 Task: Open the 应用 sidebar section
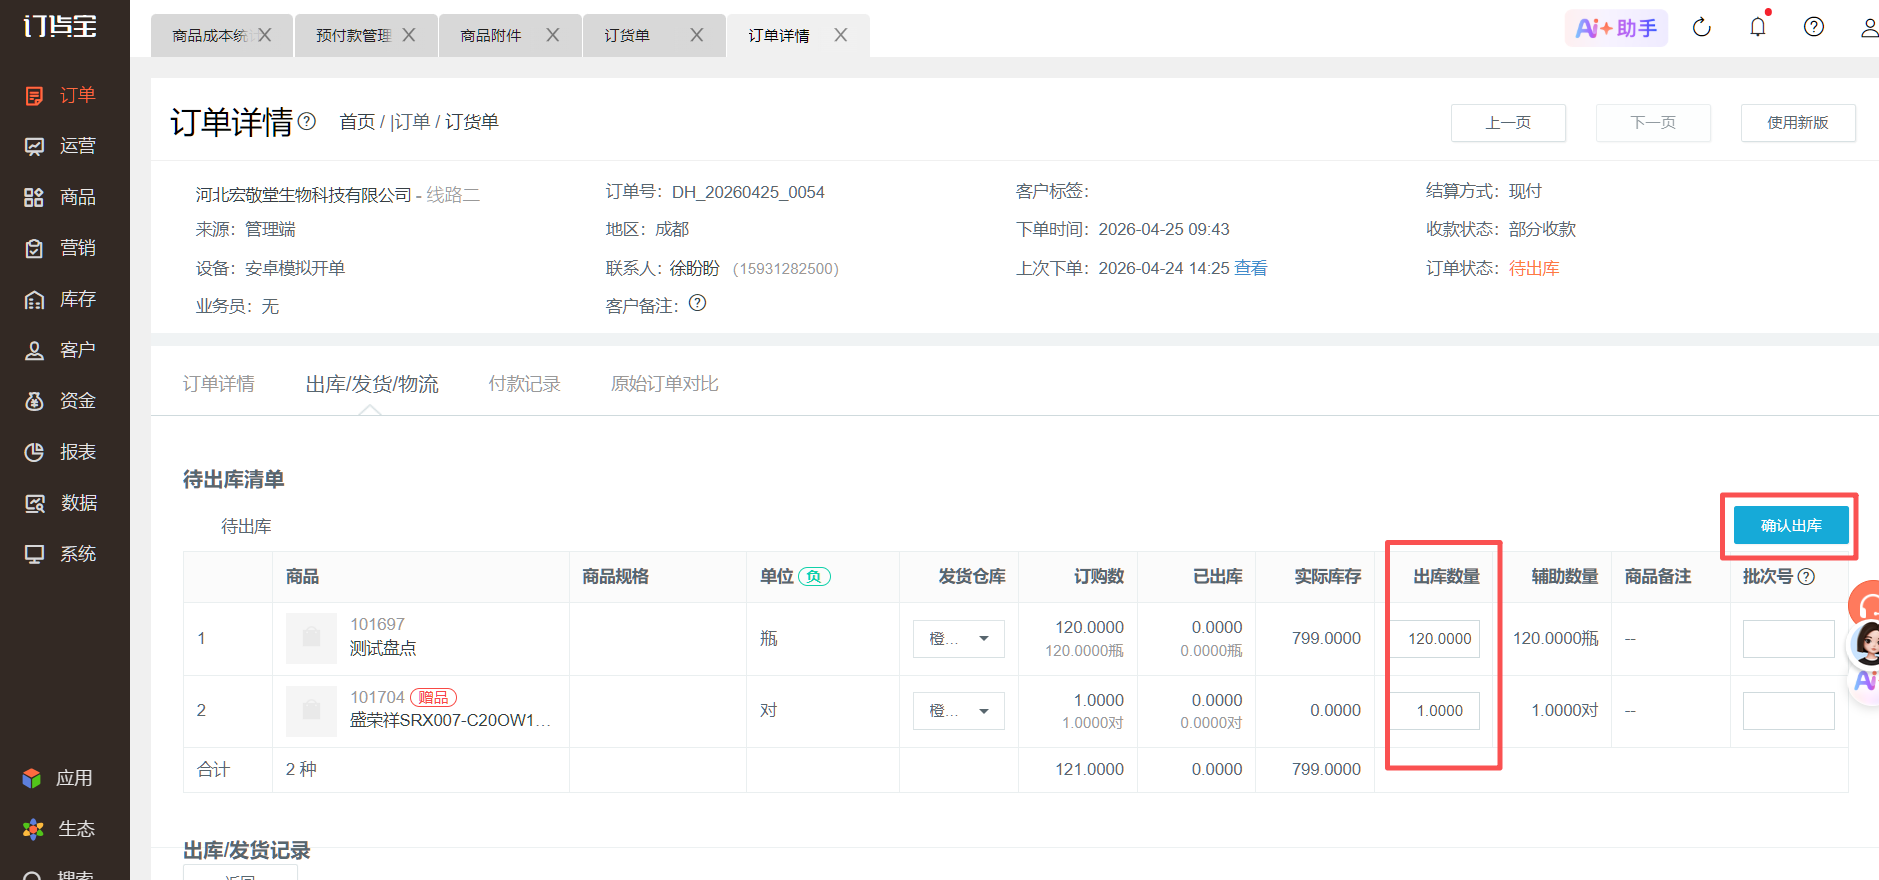(58, 778)
